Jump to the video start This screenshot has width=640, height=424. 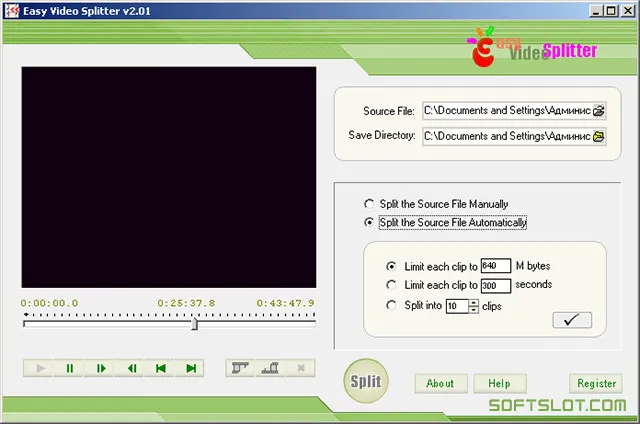coord(160,369)
